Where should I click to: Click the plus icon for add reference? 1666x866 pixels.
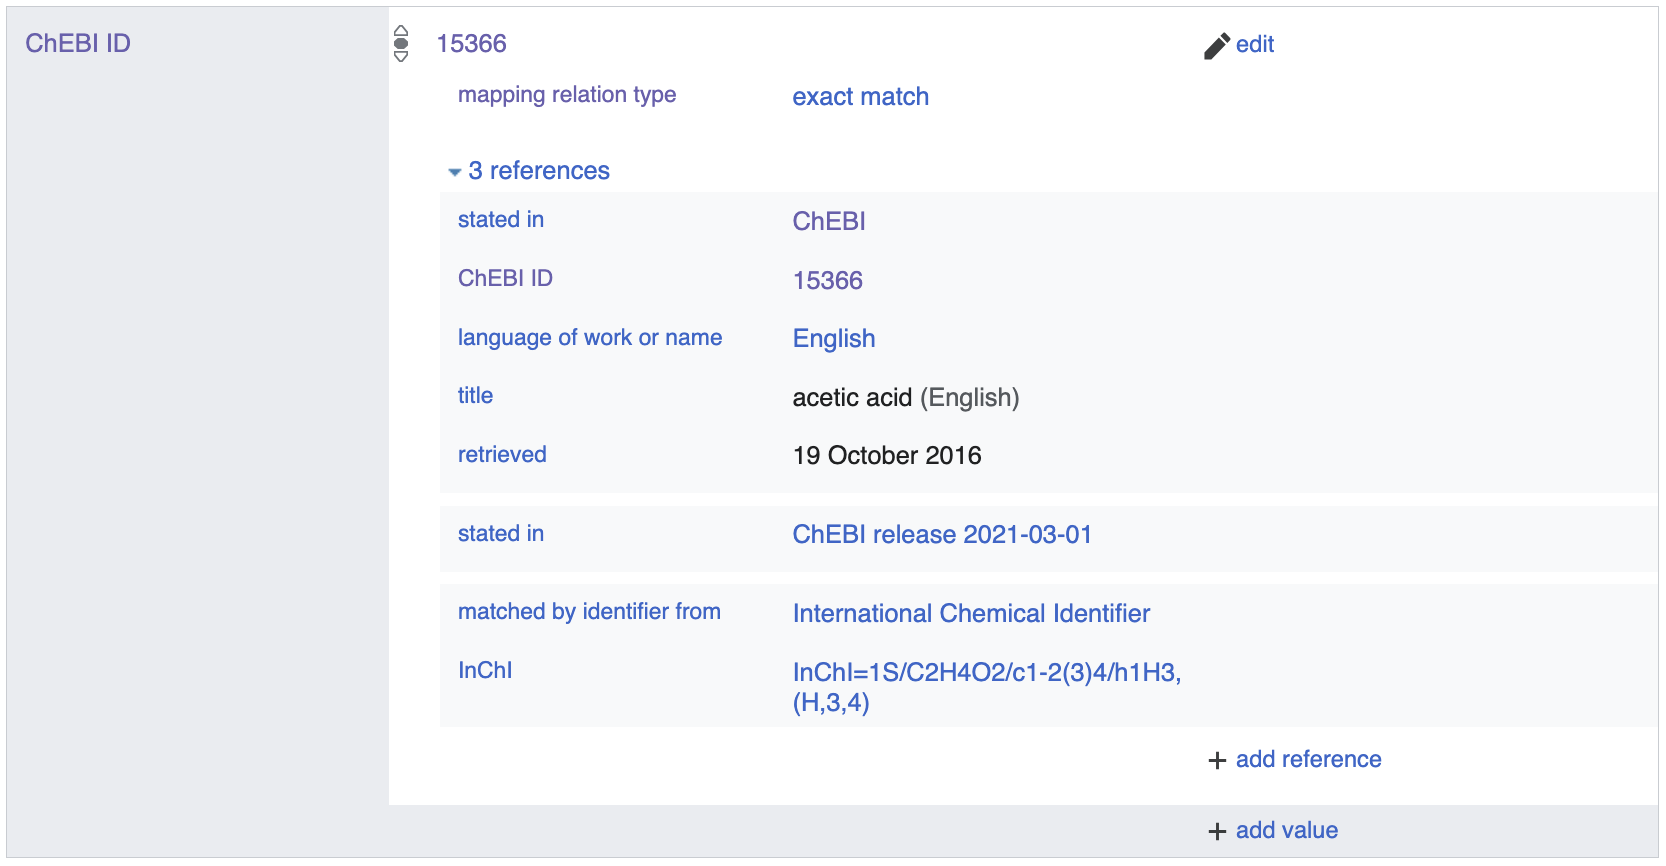point(1217,761)
